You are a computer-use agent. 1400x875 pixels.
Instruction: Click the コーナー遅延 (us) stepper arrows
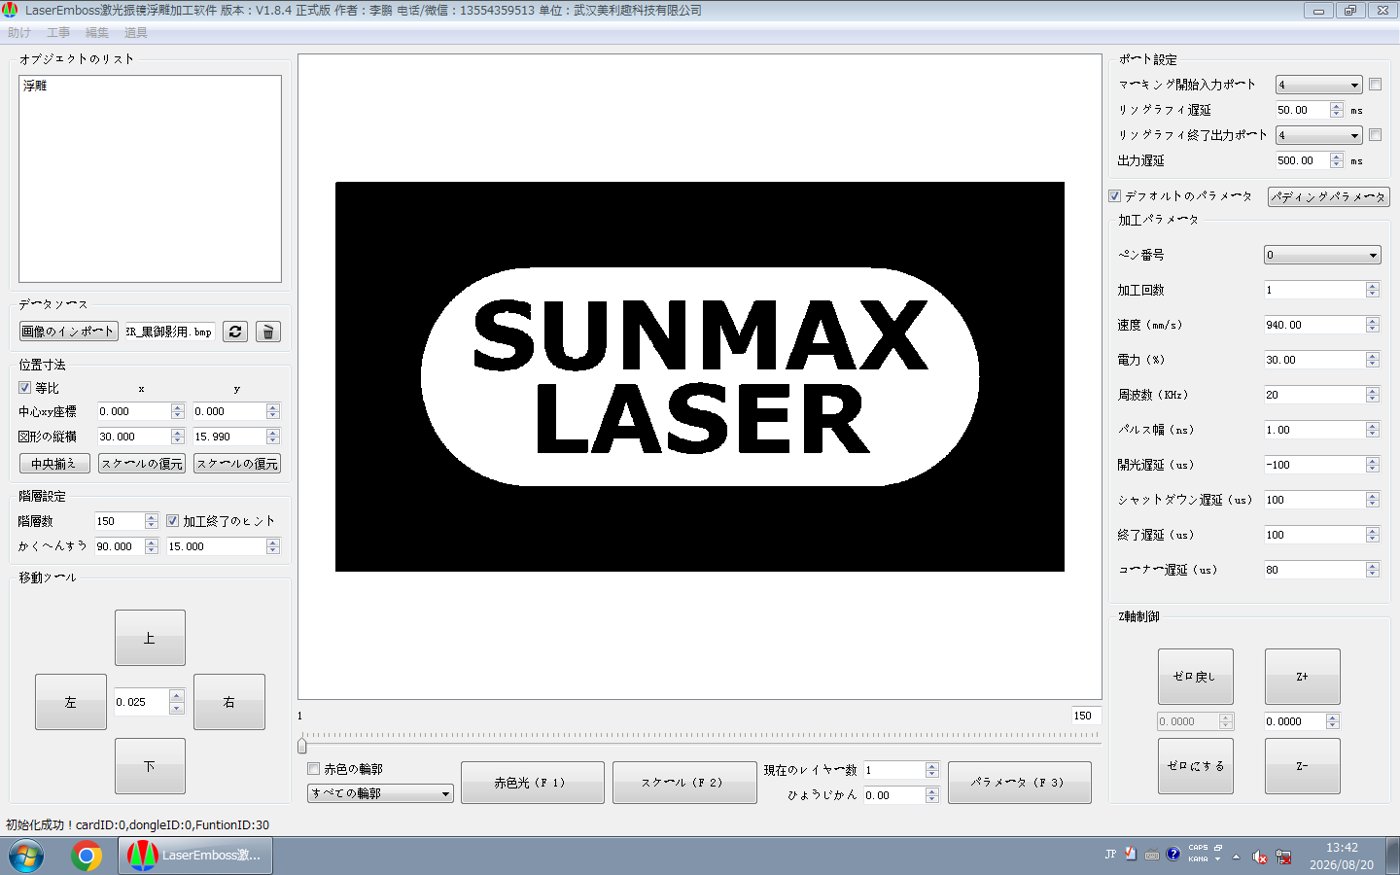click(1372, 570)
